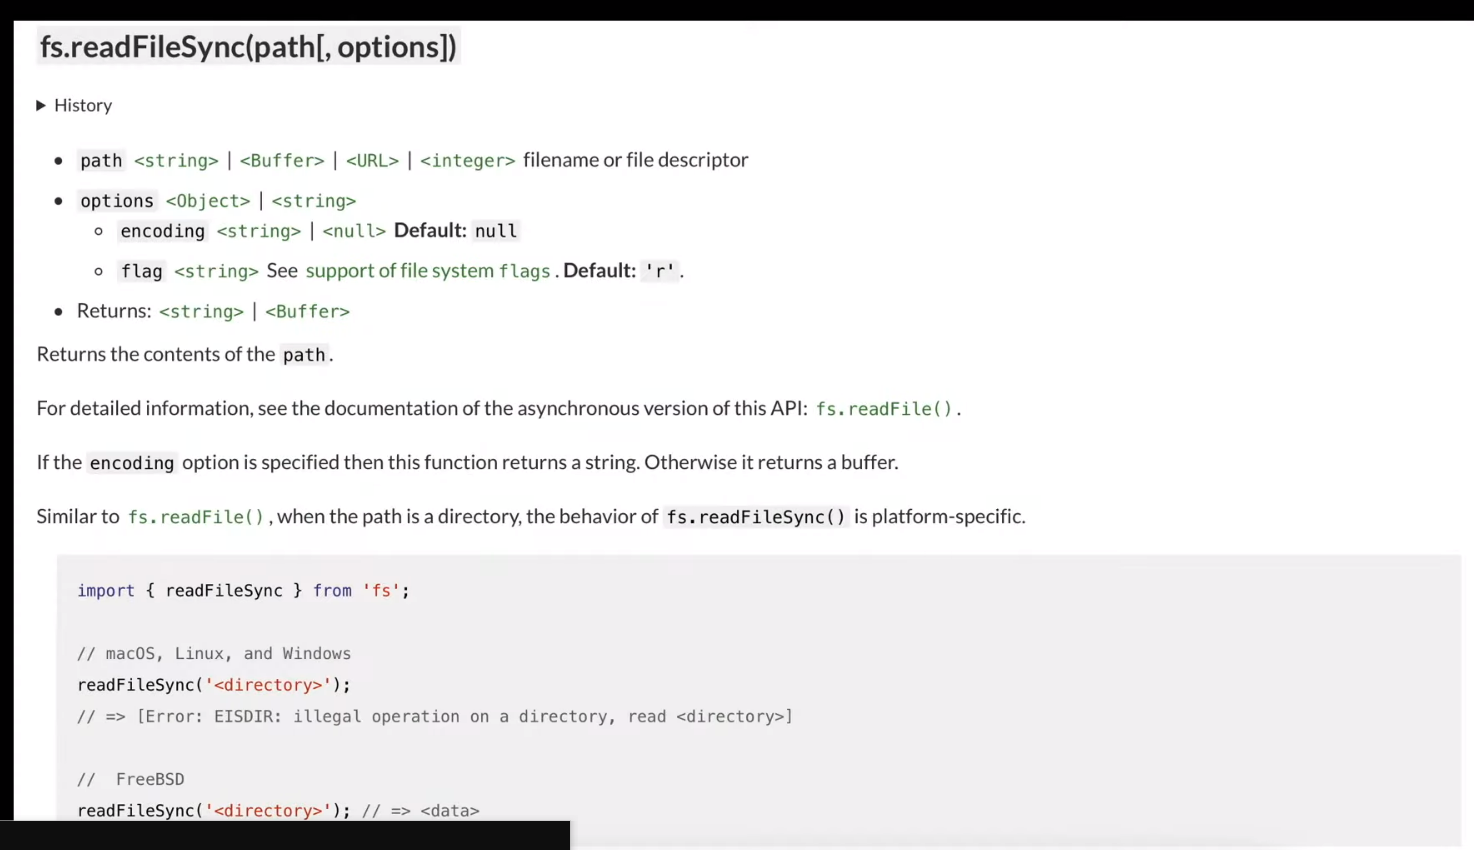The height and width of the screenshot is (850, 1474).
Task: Follow the <integer> type link
Action: [467, 160]
